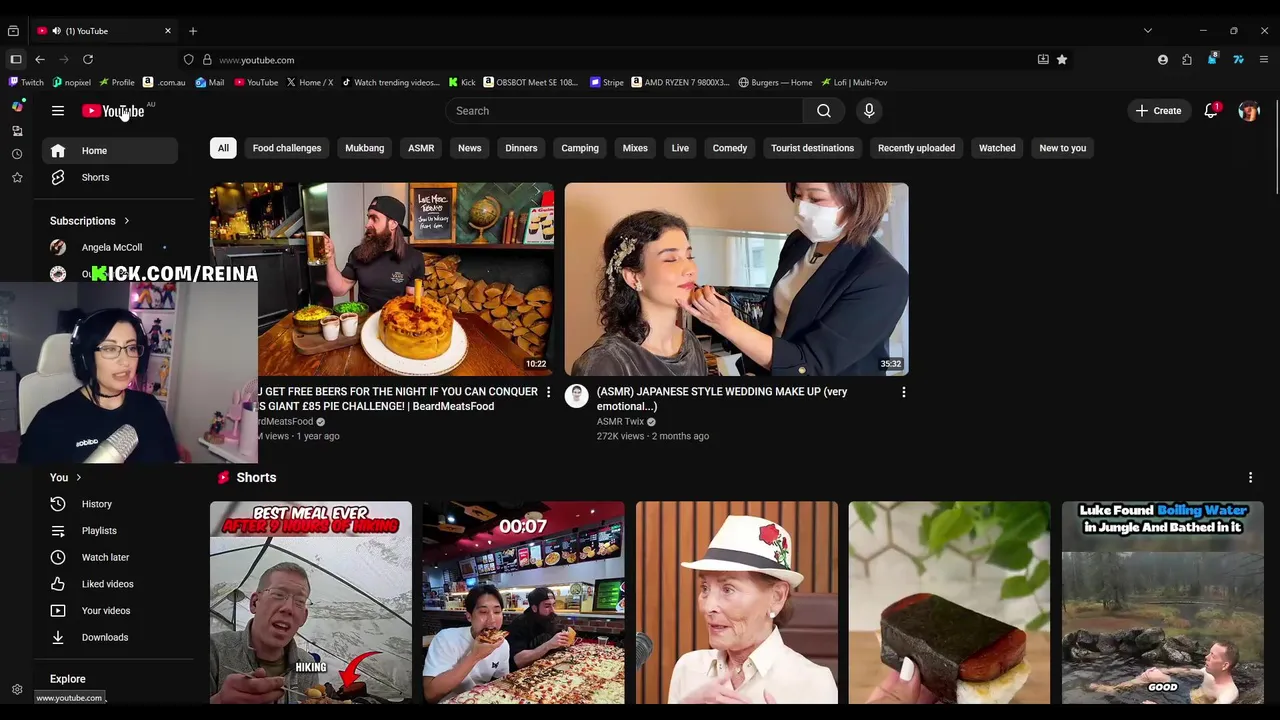This screenshot has width=1280, height=720.
Task: Open the notifications bell
Action: tap(1211, 111)
